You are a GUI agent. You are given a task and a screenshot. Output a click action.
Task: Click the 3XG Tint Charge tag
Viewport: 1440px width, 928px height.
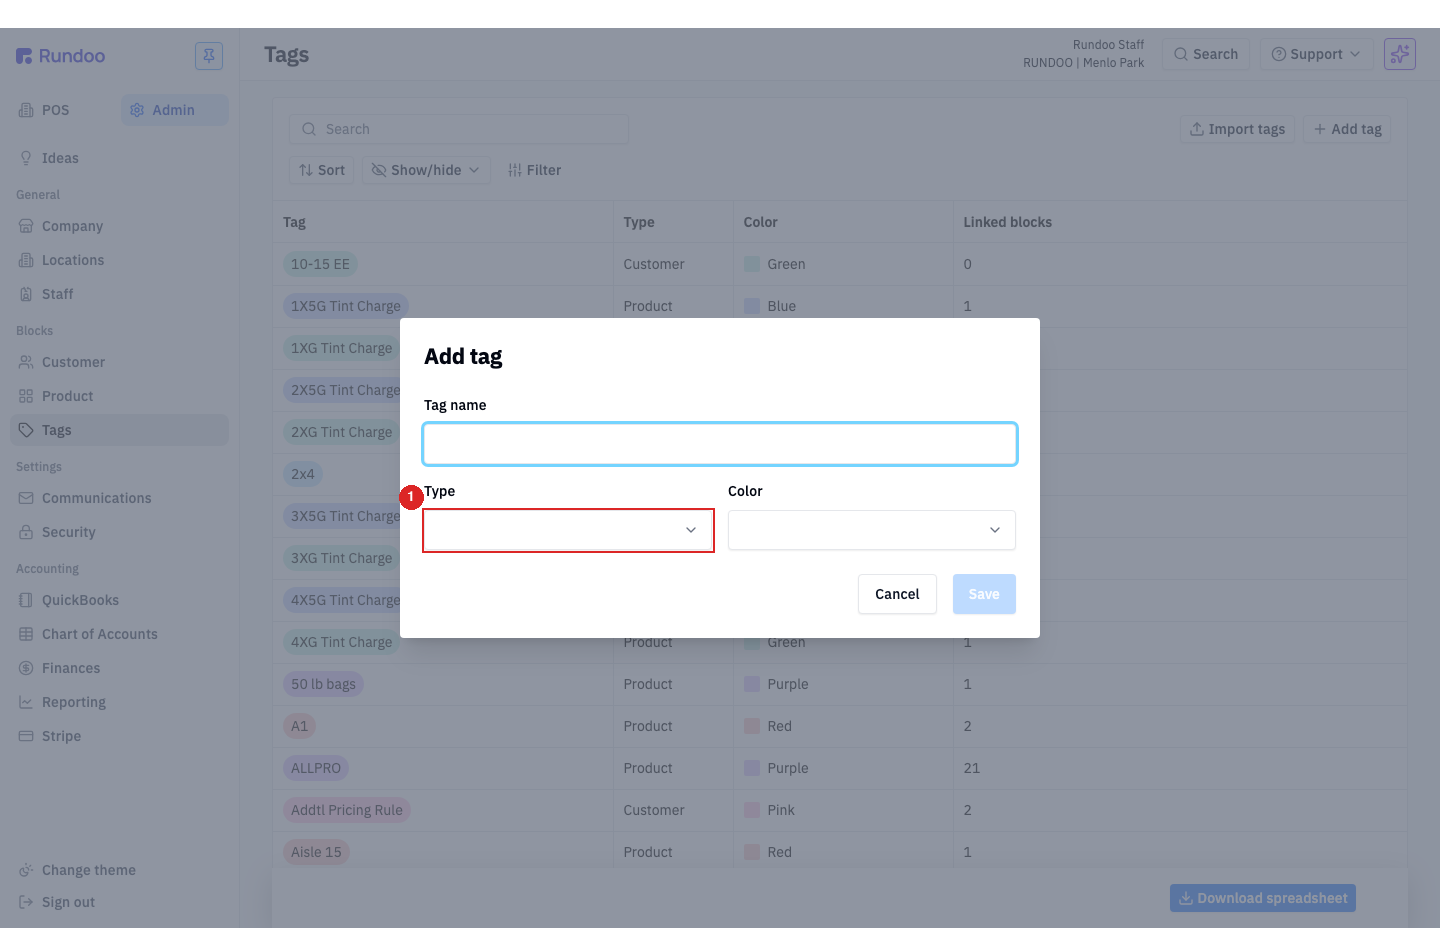[x=341, y=558]
